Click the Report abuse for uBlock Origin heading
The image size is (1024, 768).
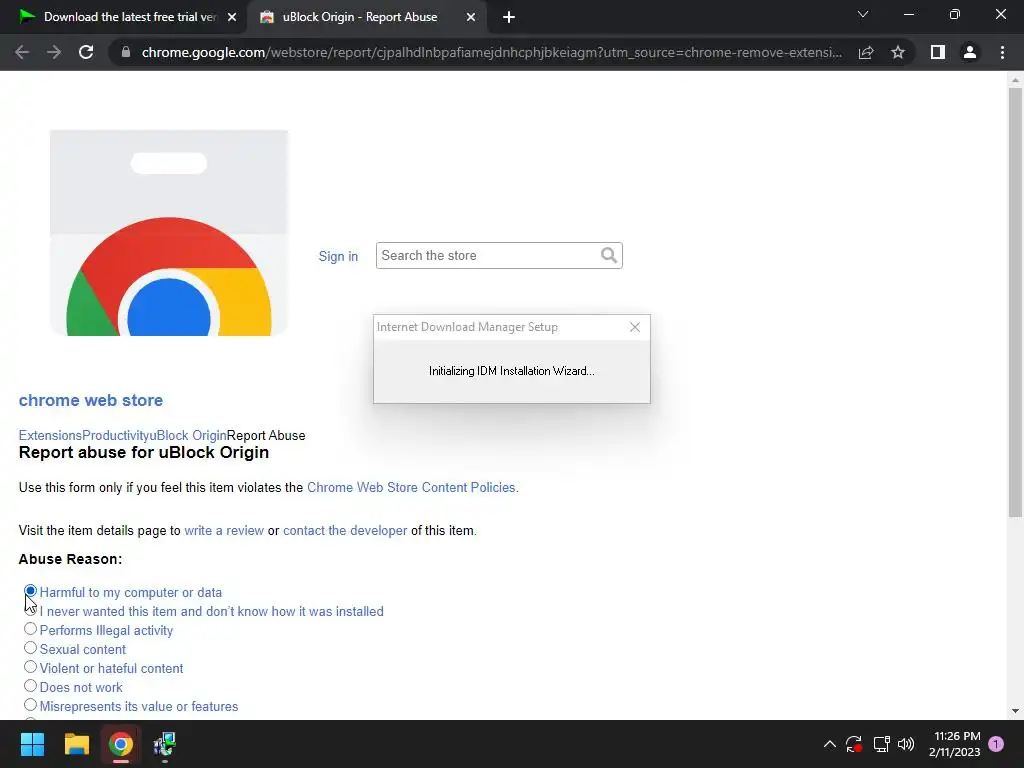click(x=144, y=453)
